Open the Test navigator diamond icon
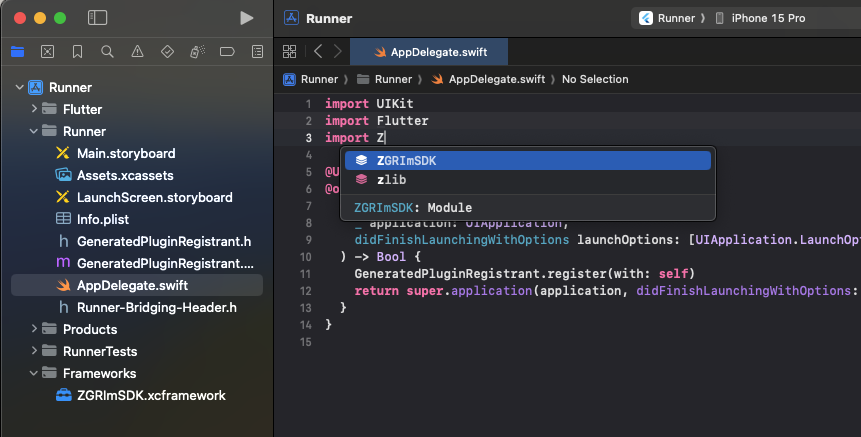The image size is (861, 437). 167,52
